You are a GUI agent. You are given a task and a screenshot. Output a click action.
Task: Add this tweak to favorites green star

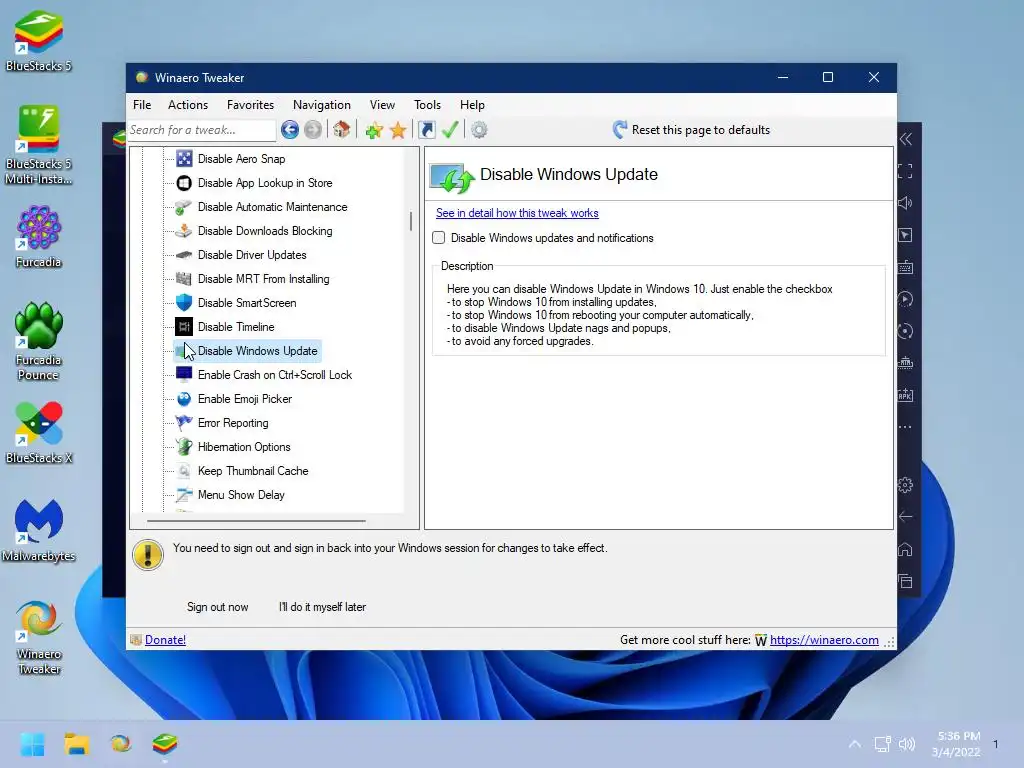click(x=374, y=130)
